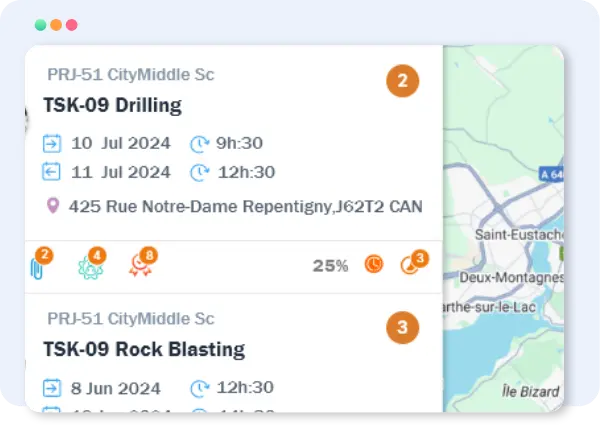Click the green window dot in title bar
This screenshot has width=600, height=431.
pos(40,25)
